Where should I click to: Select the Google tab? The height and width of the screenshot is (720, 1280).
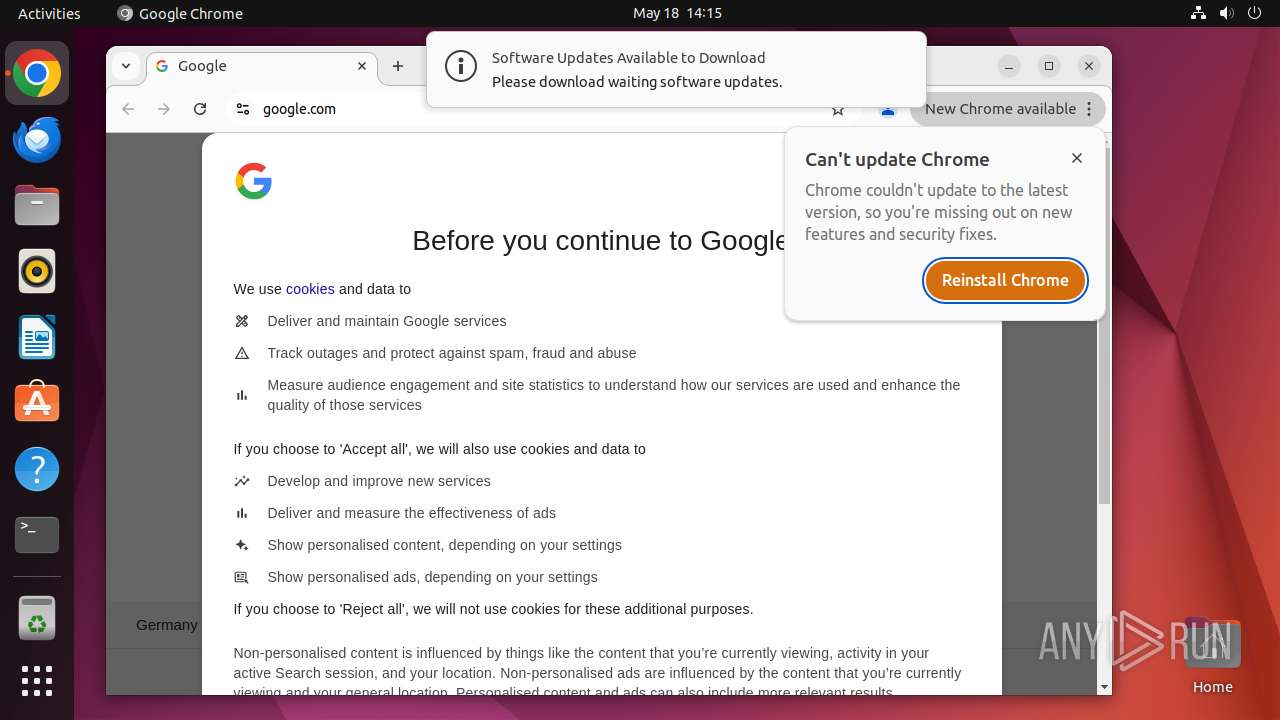pyautogui.click(x=260, y=66)
